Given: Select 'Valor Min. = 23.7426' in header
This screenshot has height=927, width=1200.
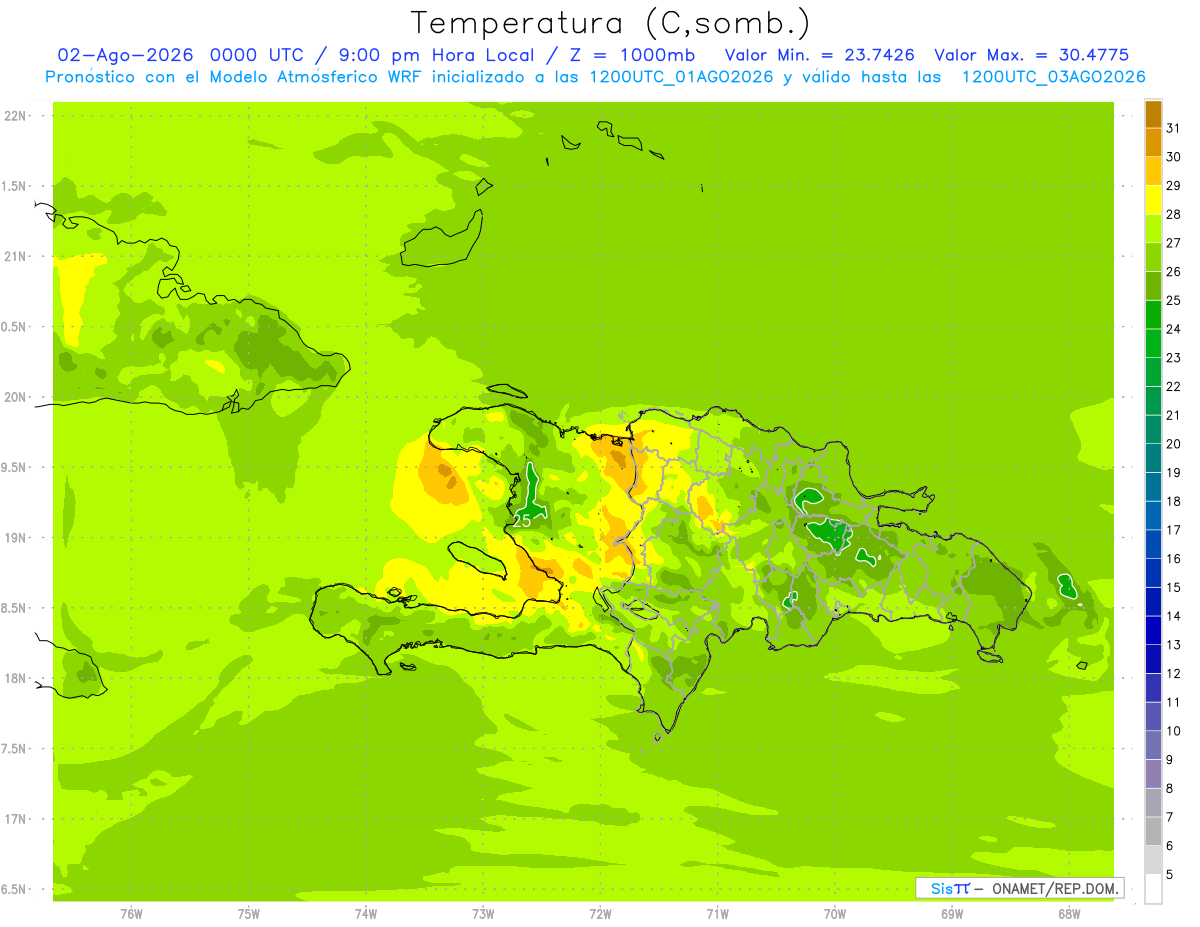Looking at the screenshot, I should coord(819,55).
